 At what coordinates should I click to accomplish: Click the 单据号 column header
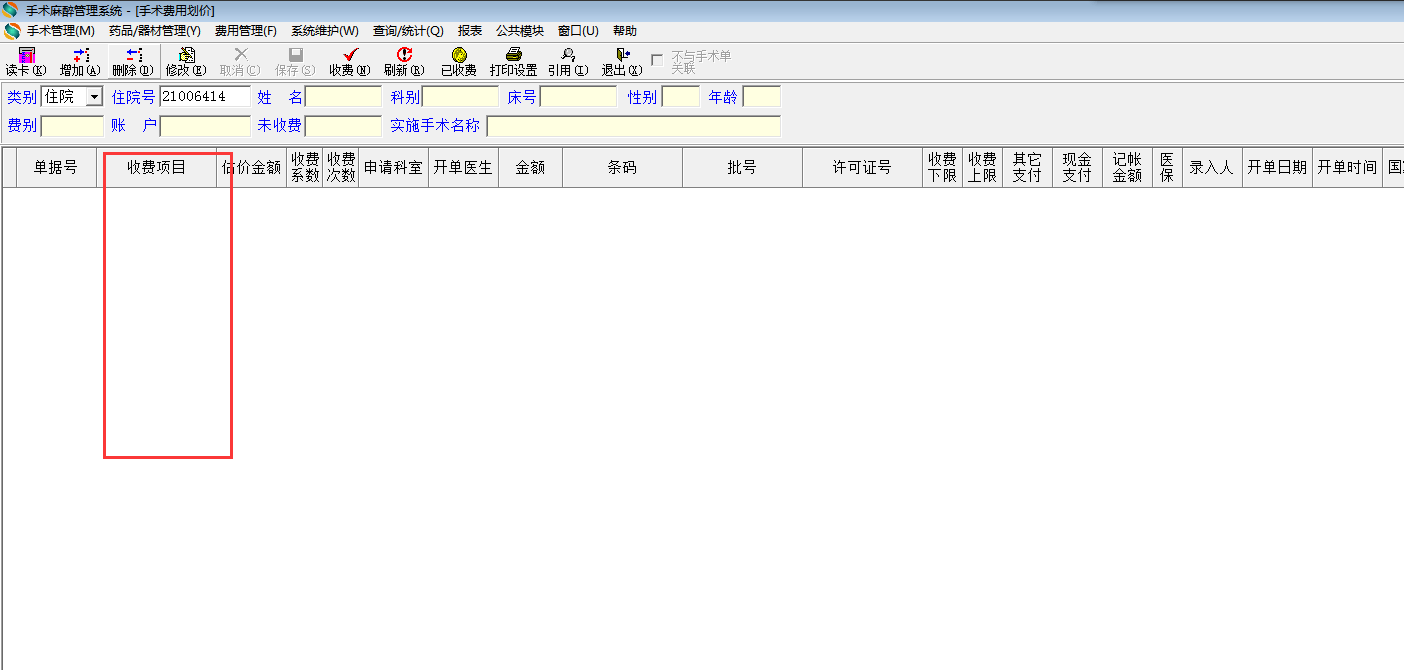click(x=56, y=167)
